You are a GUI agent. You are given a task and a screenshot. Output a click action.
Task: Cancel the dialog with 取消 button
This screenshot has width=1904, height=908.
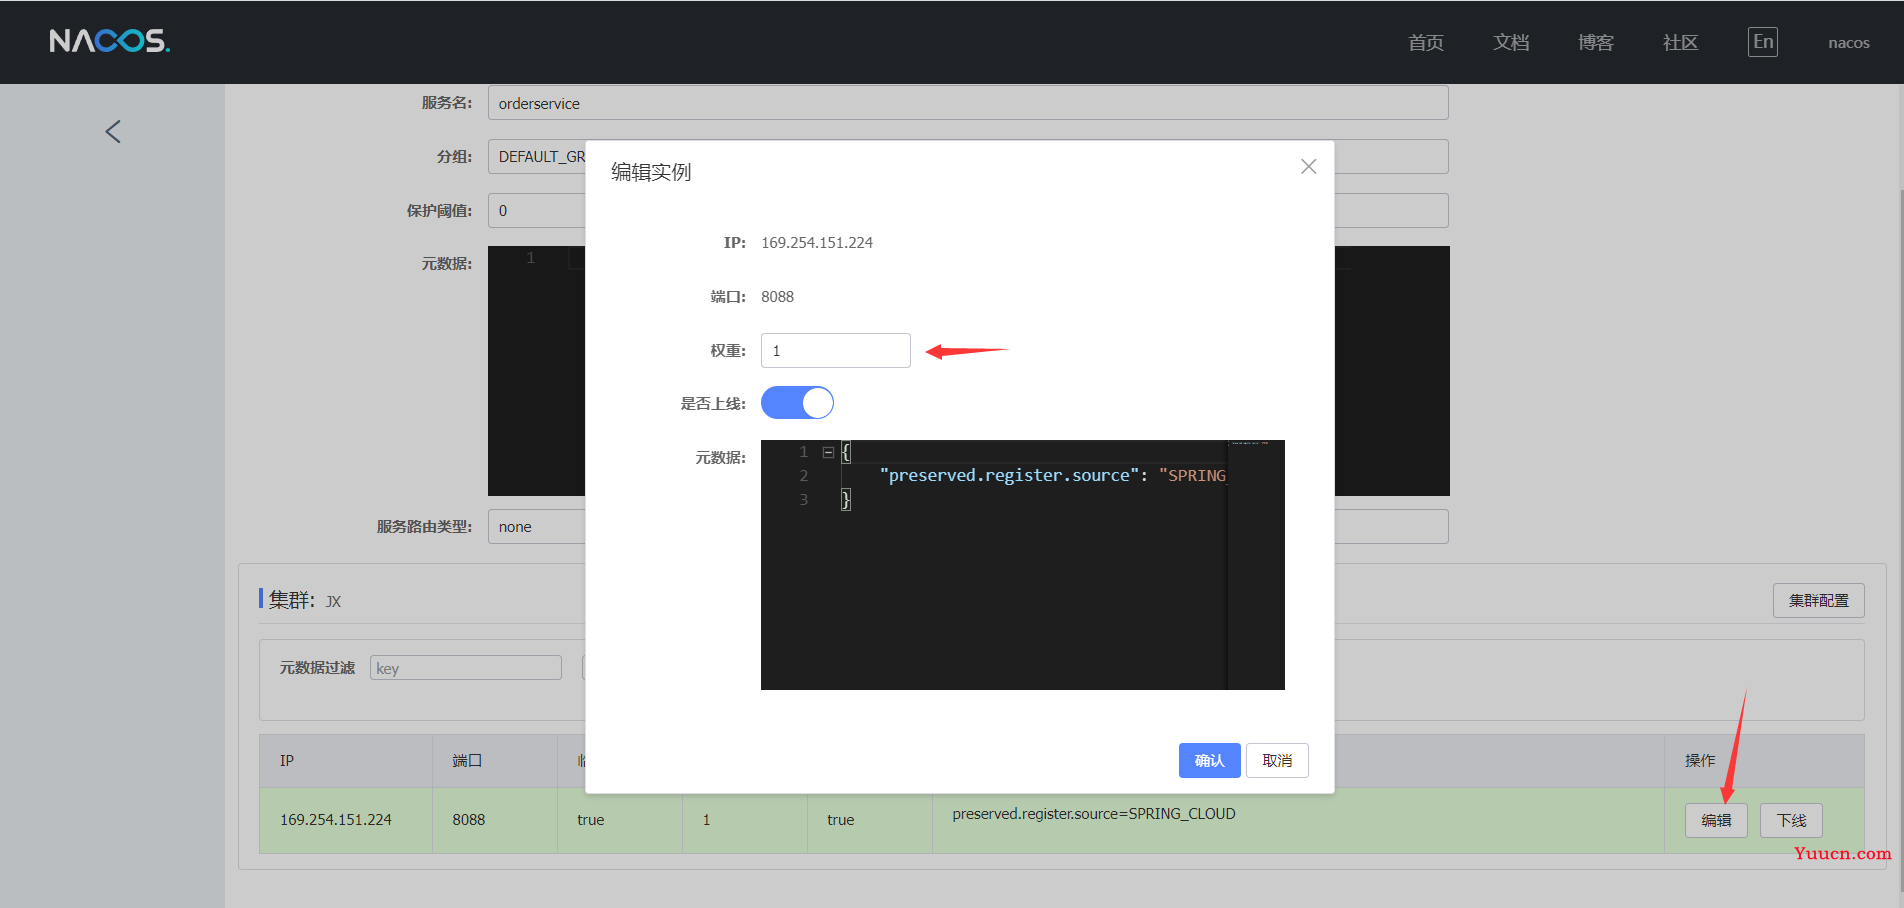1277,761
